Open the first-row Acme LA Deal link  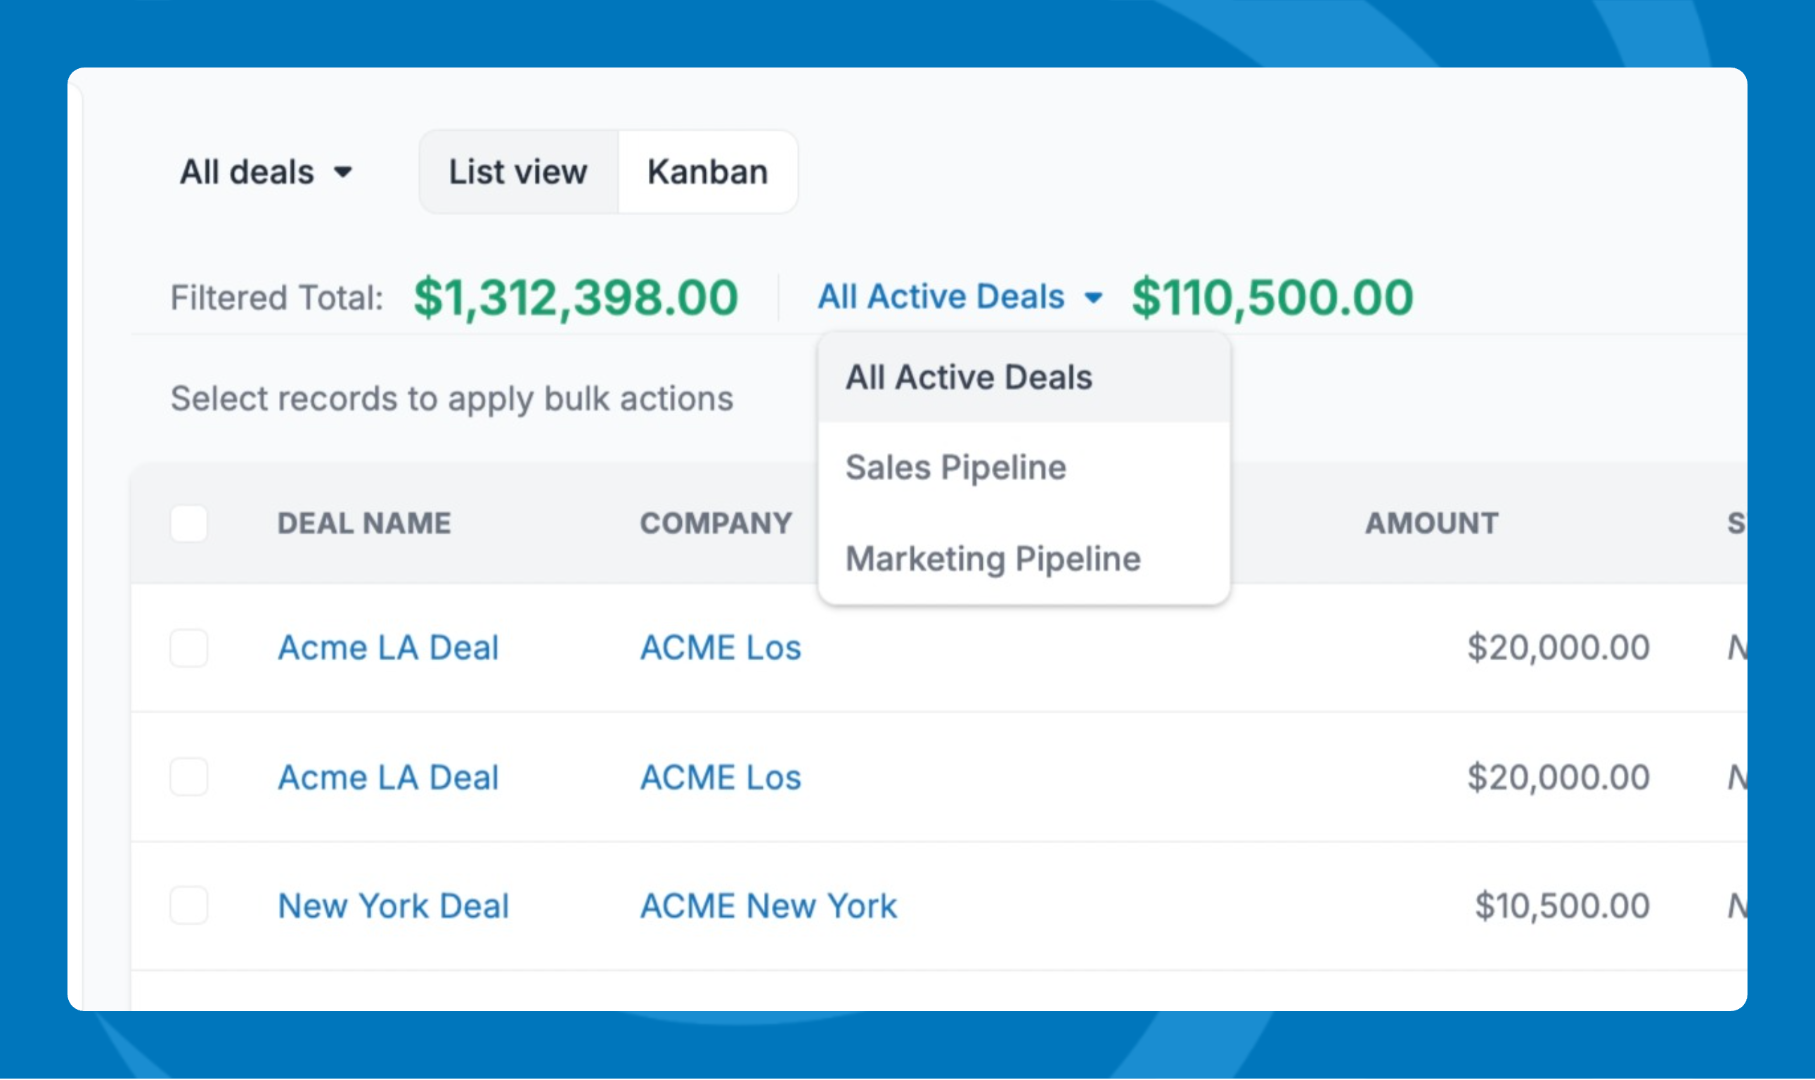(388, 648)
